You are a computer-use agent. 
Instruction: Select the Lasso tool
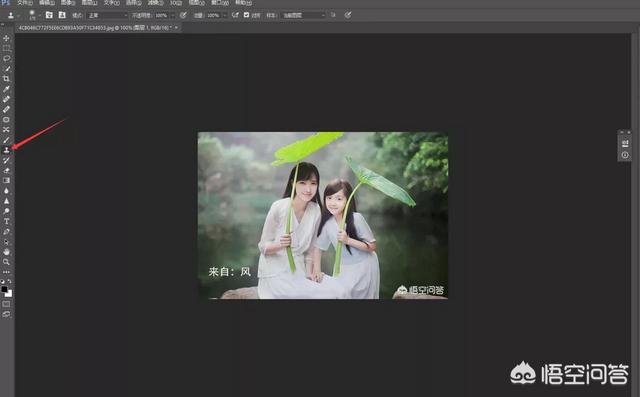pos(6,58)
